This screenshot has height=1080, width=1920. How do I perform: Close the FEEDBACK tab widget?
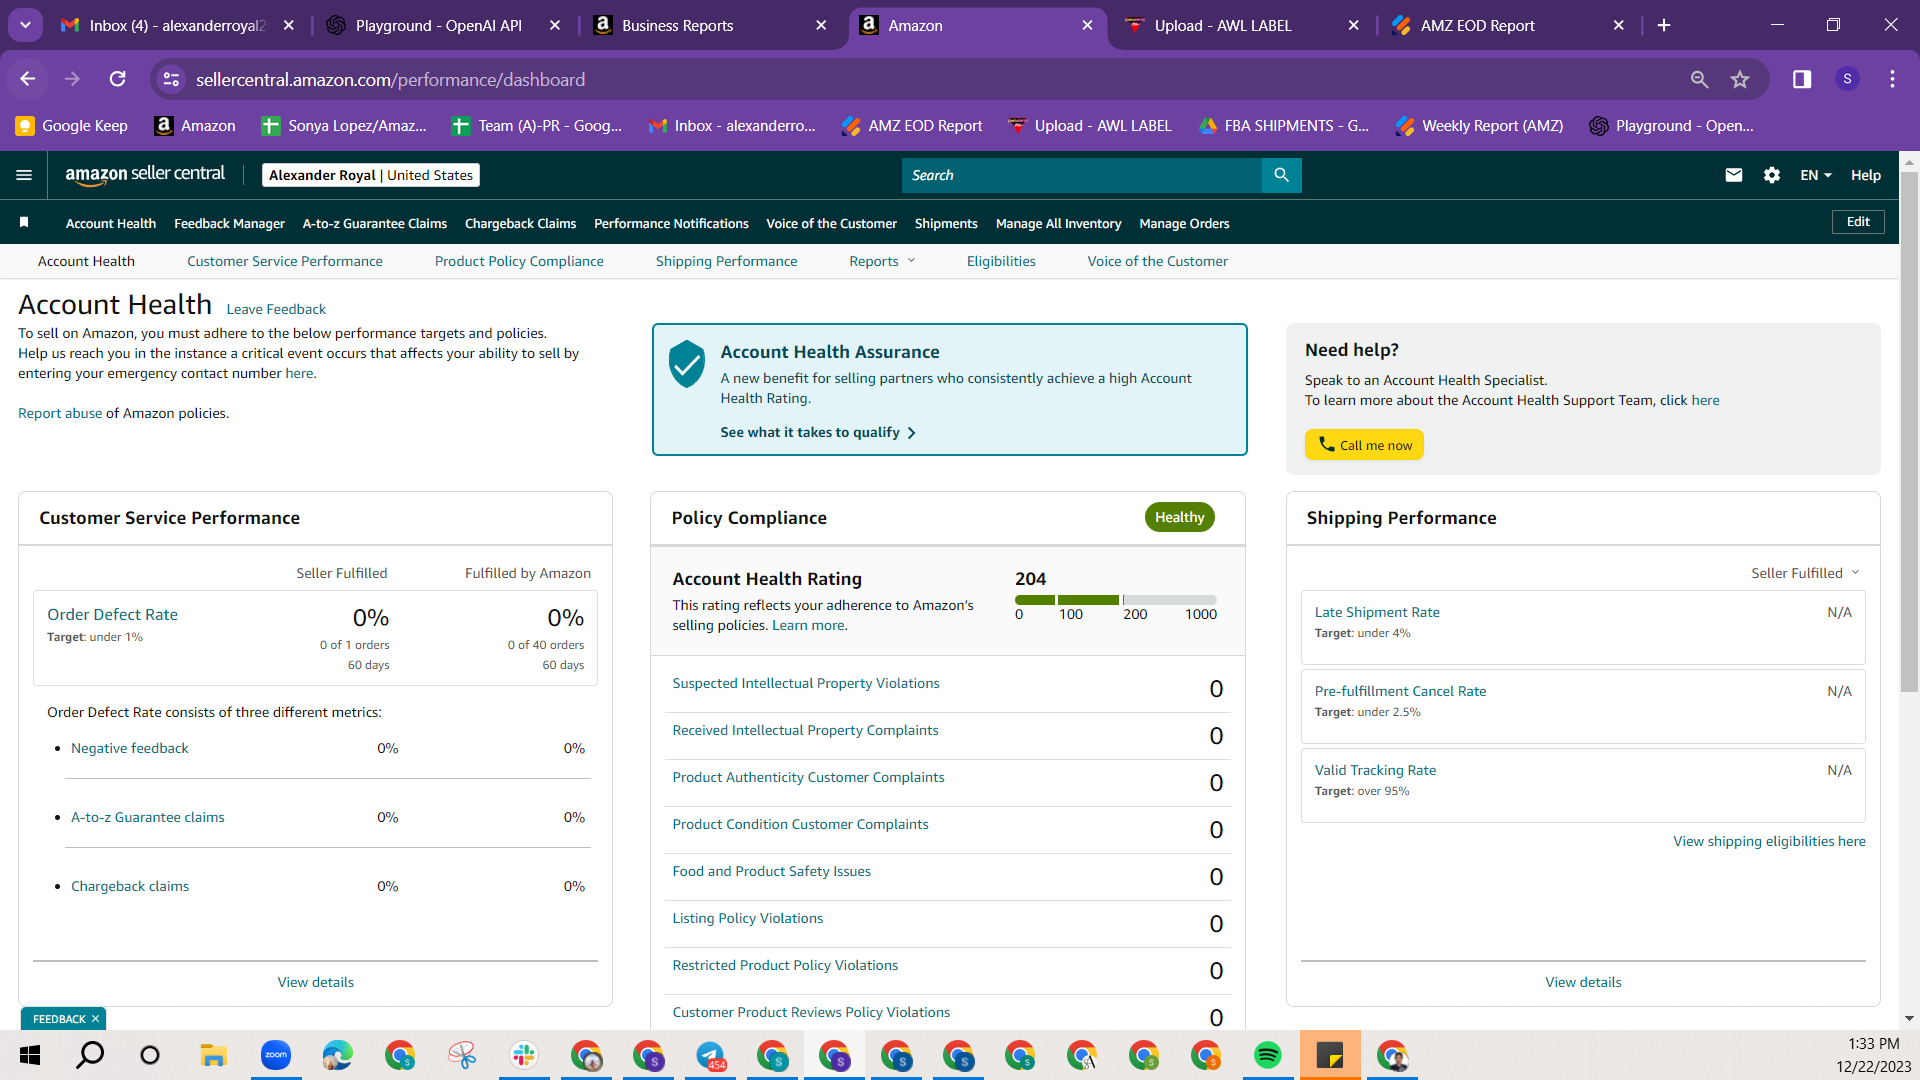95,1019
